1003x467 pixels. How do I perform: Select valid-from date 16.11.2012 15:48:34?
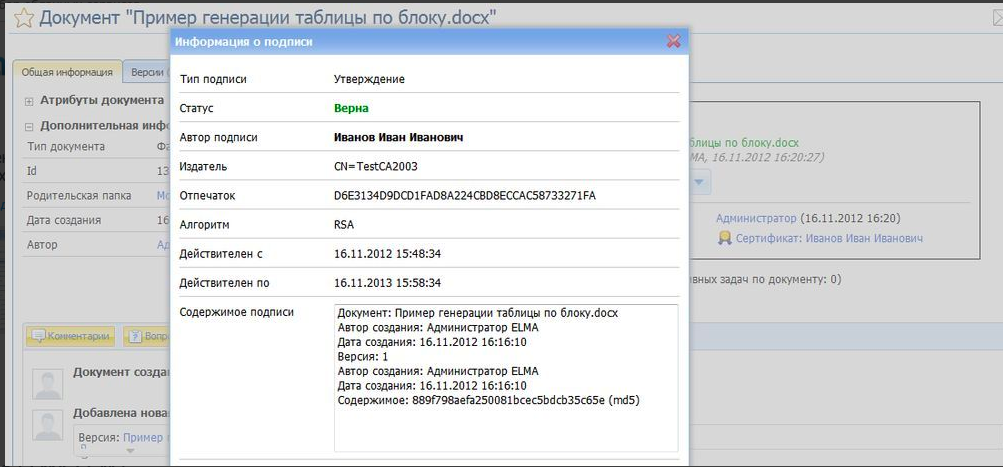click(x=388, y=254)
